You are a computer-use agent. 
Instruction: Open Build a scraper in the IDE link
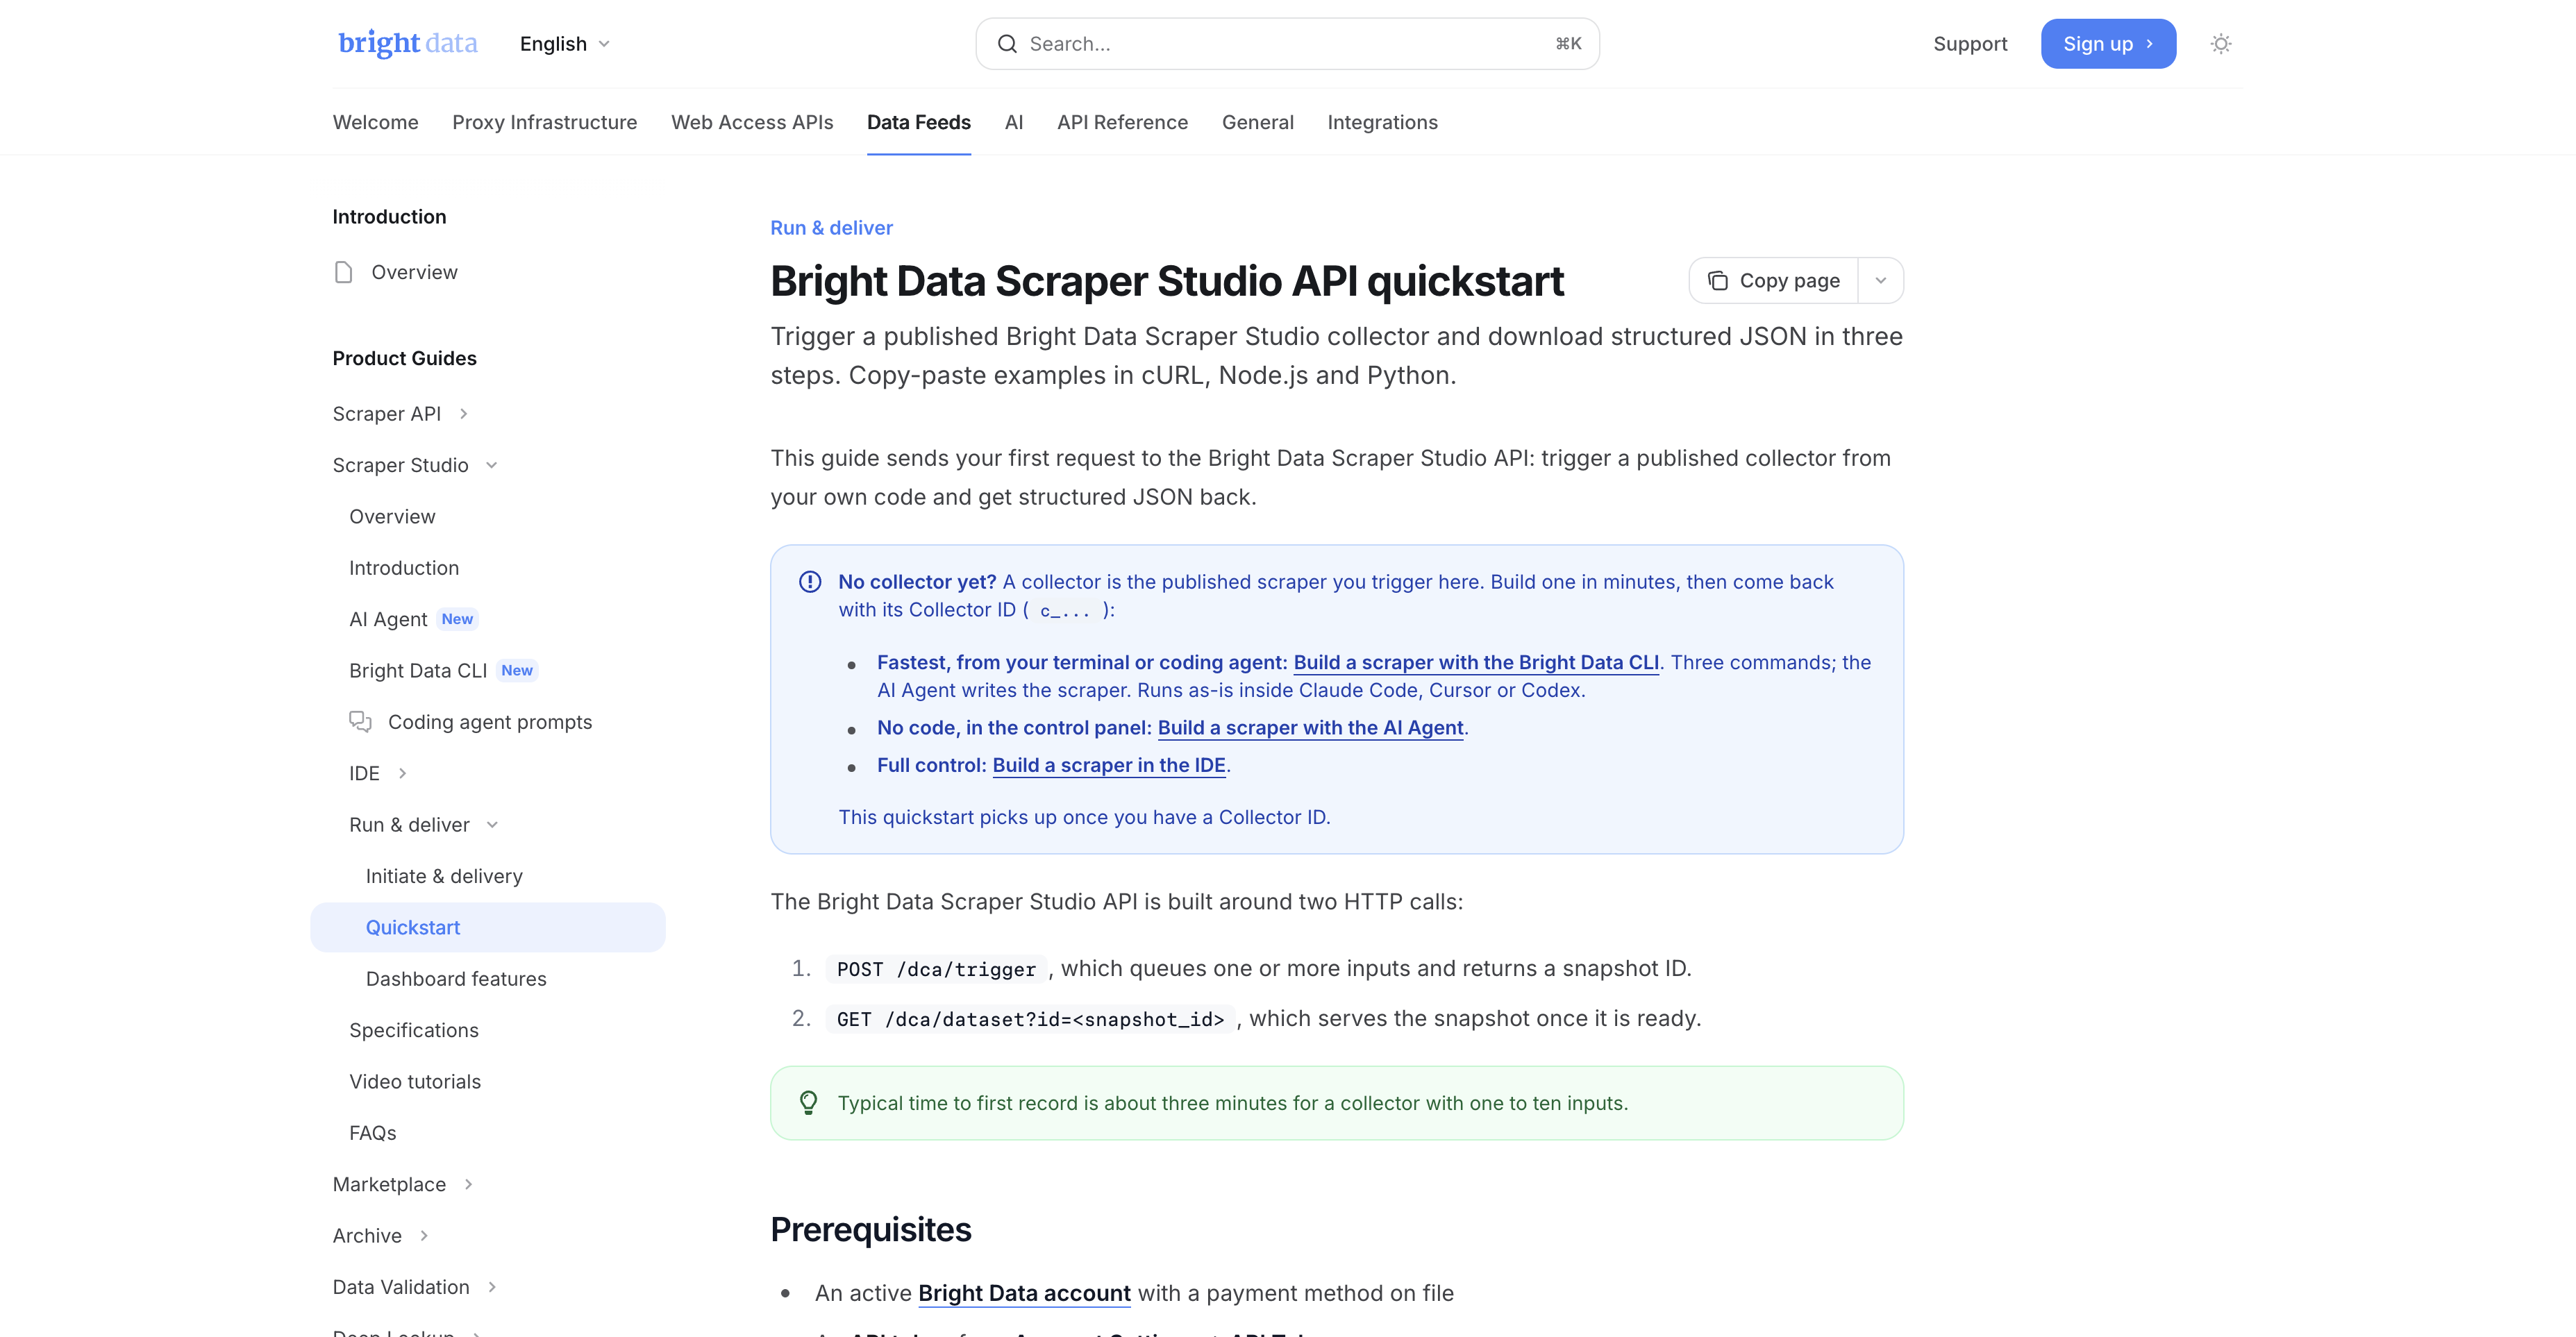[x=1109, y=765]
